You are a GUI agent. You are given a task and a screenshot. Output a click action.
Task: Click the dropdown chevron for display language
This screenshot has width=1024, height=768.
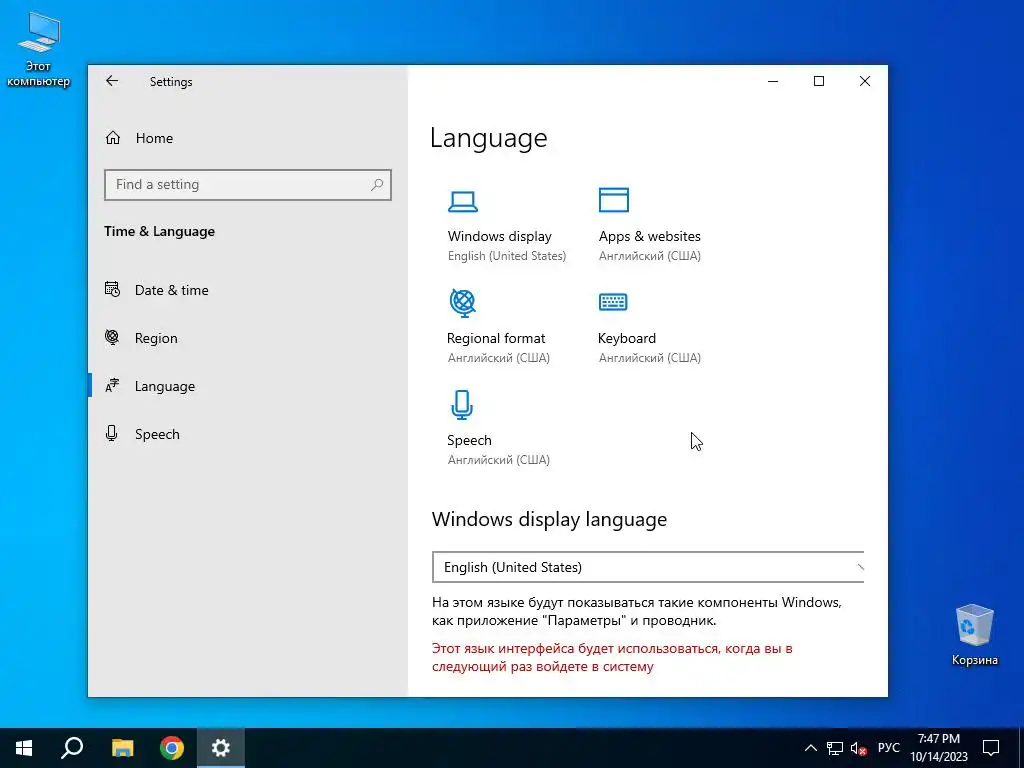[x=859, y=568]
